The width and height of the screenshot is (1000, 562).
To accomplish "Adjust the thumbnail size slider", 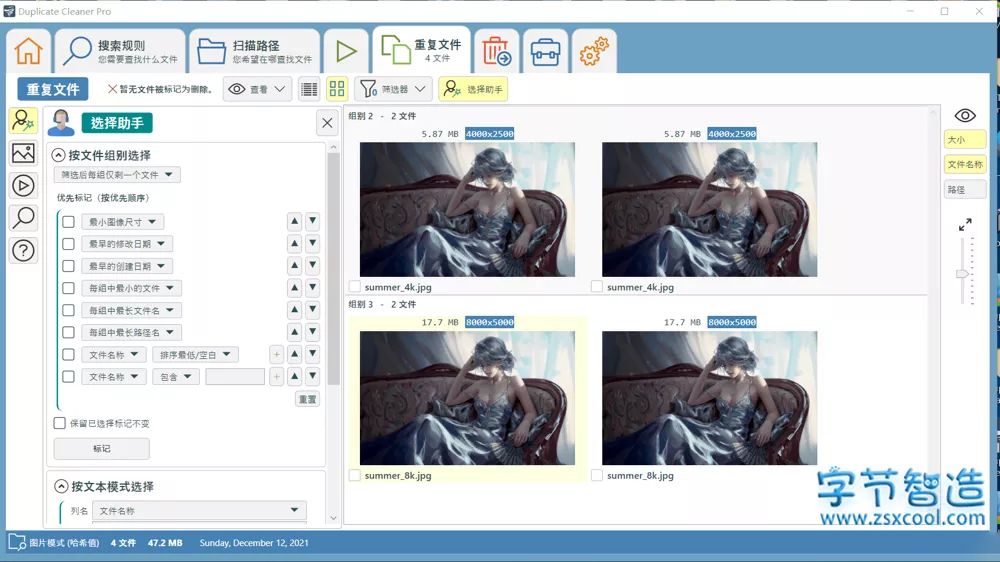I will pyautogui.click(x=962, y=274).
